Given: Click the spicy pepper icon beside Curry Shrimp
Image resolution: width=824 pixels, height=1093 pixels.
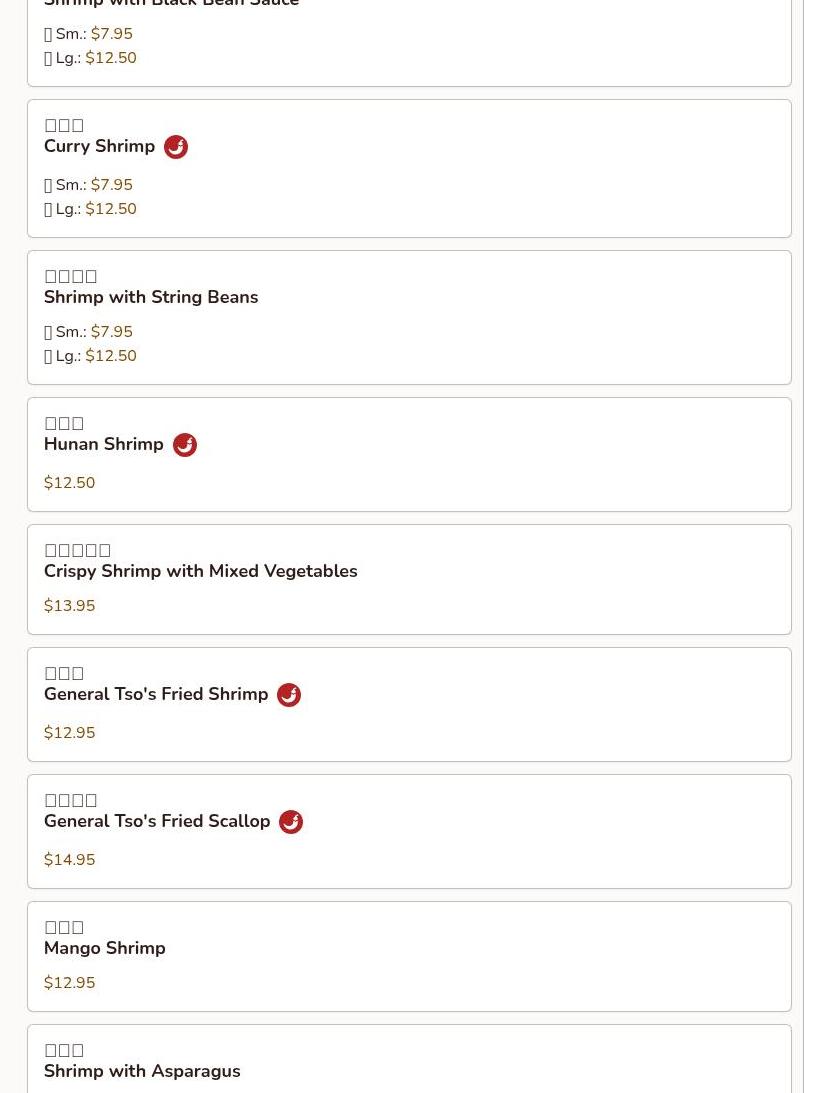Looking at the screenshot, I should 176,147.
